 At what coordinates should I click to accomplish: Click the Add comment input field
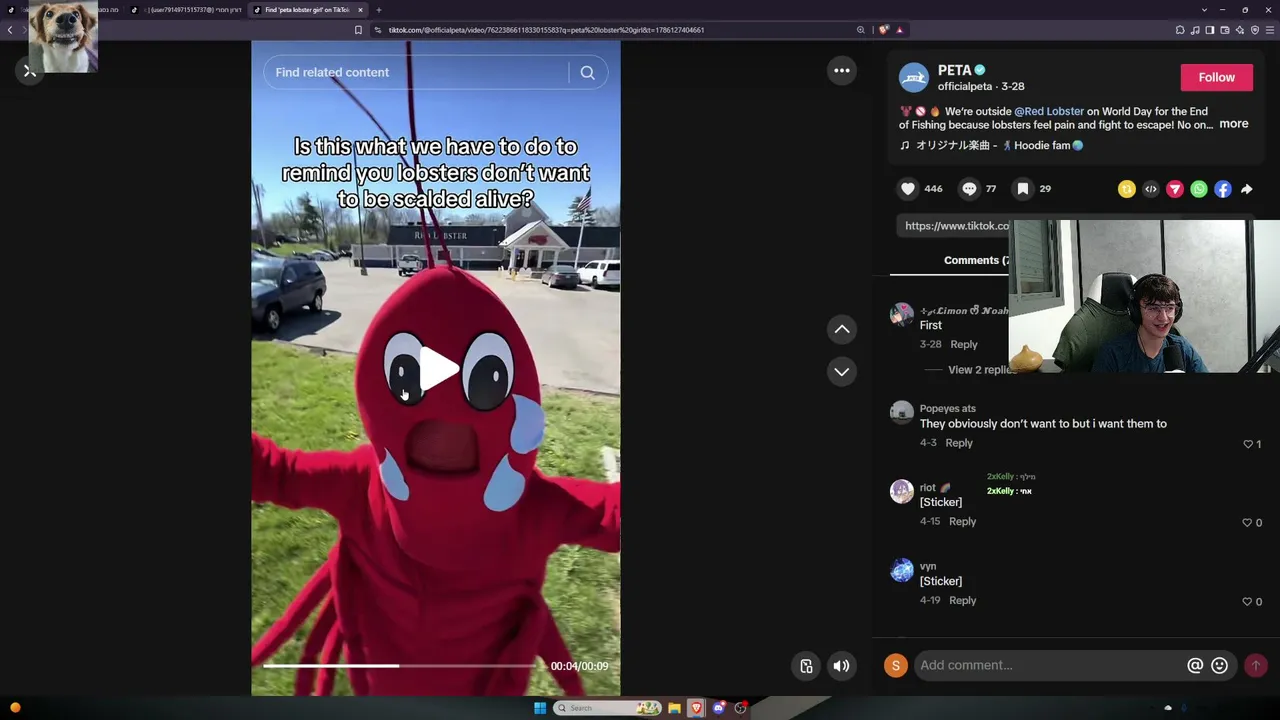click(x=1048, y=665)
